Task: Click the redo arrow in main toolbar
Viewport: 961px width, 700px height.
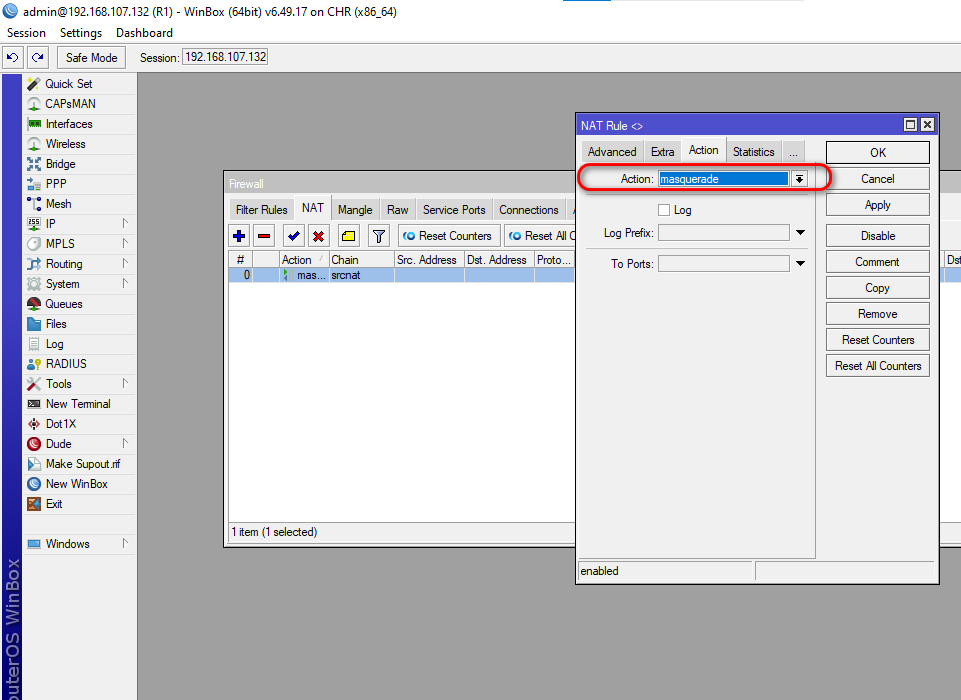Action: pyautogui.click(x=38, y=57)
